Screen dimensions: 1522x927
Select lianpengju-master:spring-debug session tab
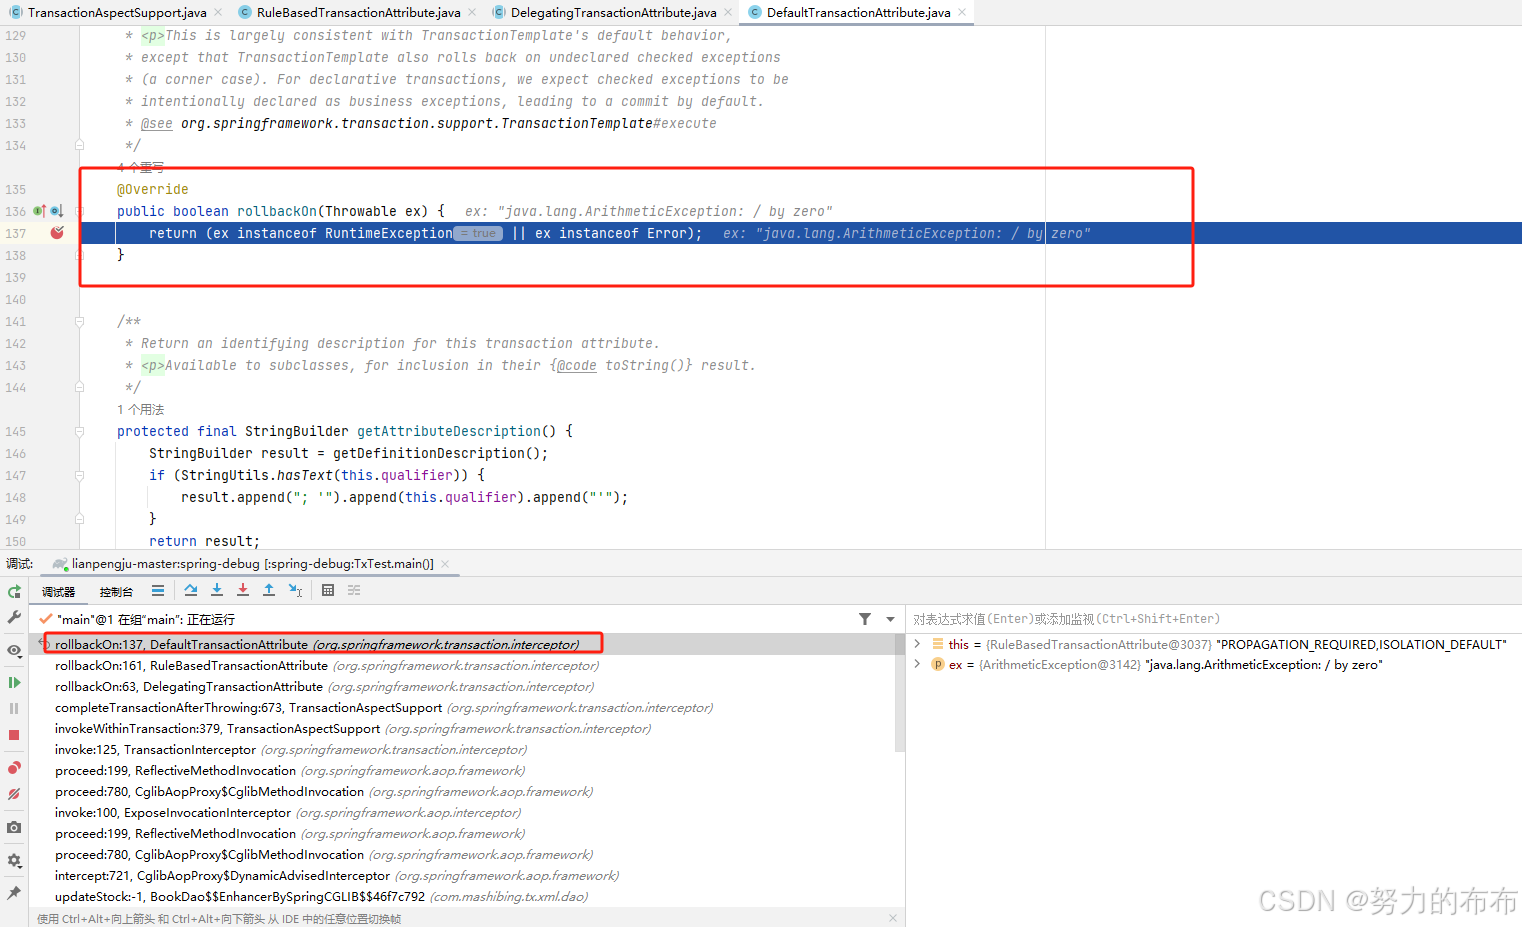252,564
